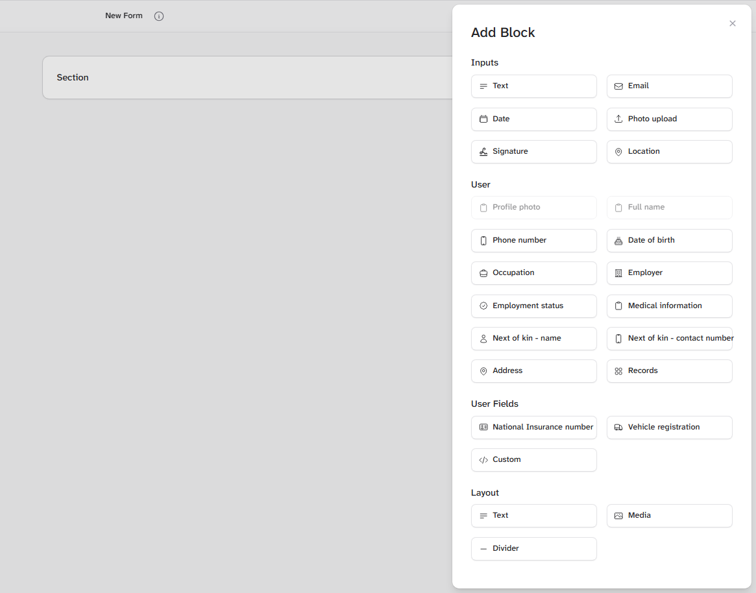756x593 pixels.
Task: Add the Employer block
Action: pos(669,273)
